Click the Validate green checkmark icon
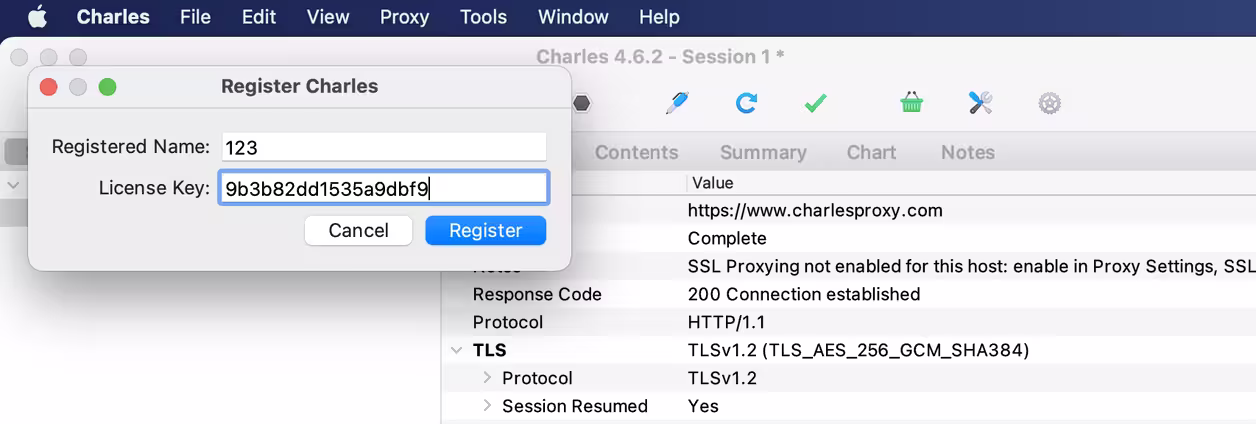The width and height of the screenshot is (1256, 424). tap(815, 103)
